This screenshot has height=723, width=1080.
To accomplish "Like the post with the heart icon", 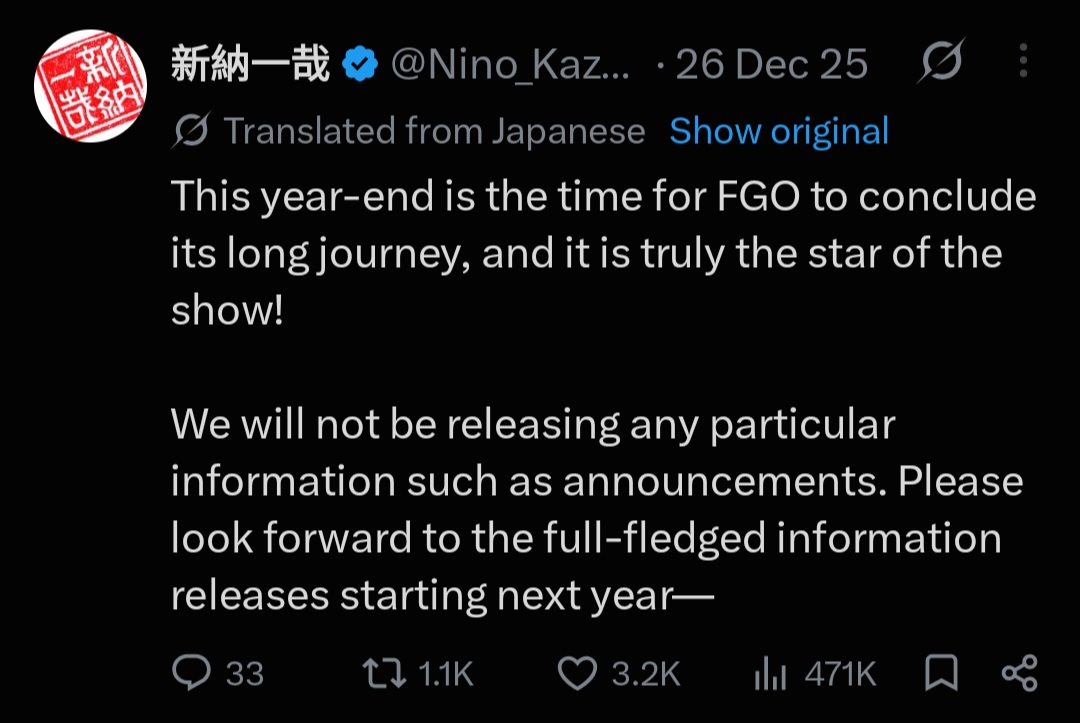I will pyautogui.click(x=577, y=673).
